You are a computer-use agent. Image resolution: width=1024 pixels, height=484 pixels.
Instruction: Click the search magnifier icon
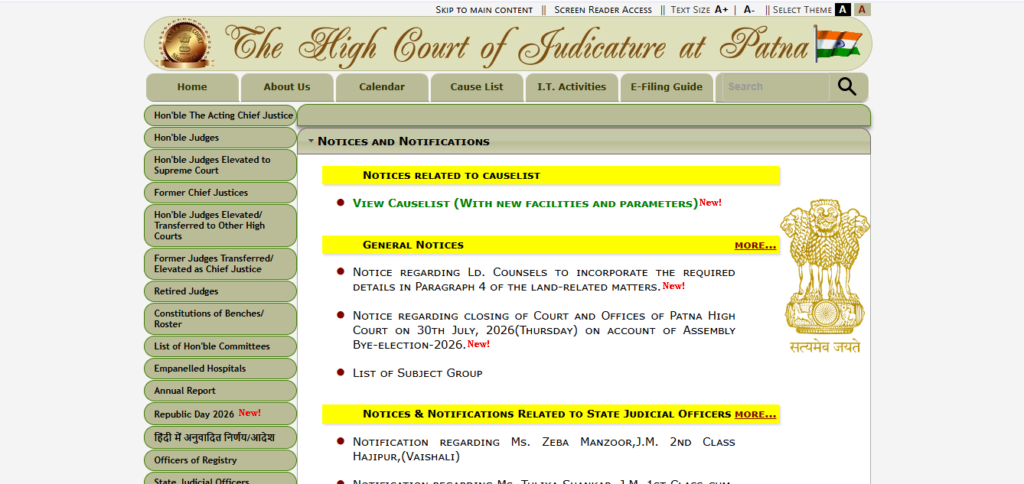tap(847, 87)
